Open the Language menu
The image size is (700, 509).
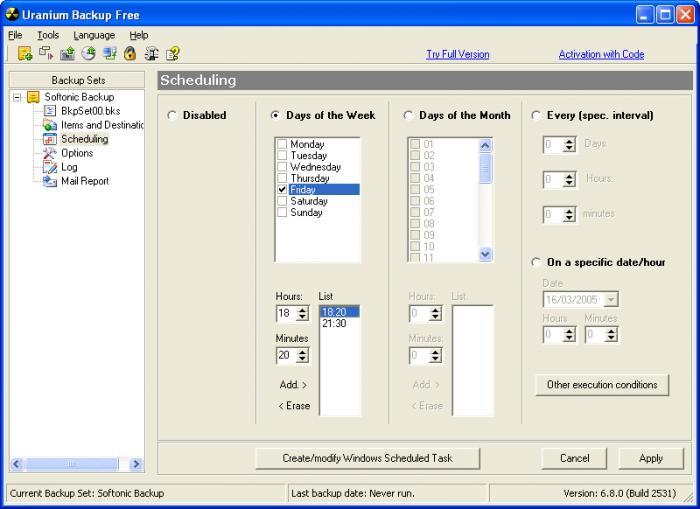pyautogui.click(x=94, y=35)
